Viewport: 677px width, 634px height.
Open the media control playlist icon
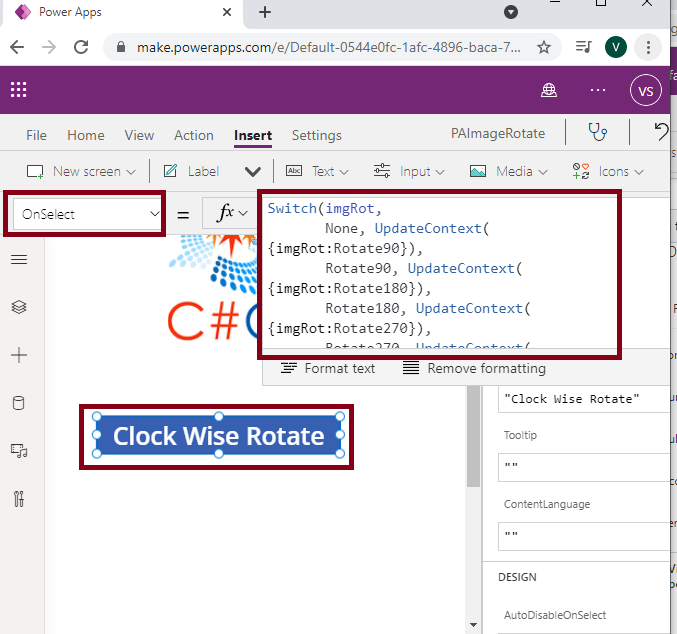click(x=583, y=47)
